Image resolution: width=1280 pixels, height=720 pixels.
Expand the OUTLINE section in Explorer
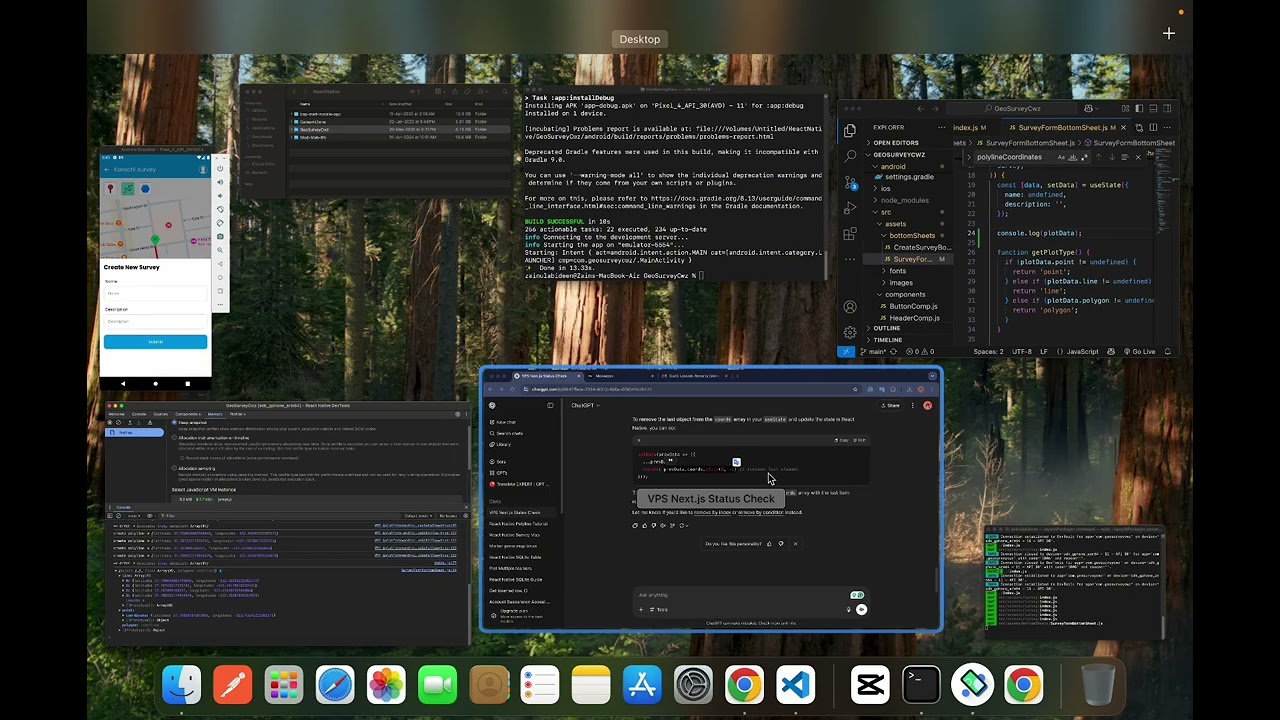(x=886, y=328)
